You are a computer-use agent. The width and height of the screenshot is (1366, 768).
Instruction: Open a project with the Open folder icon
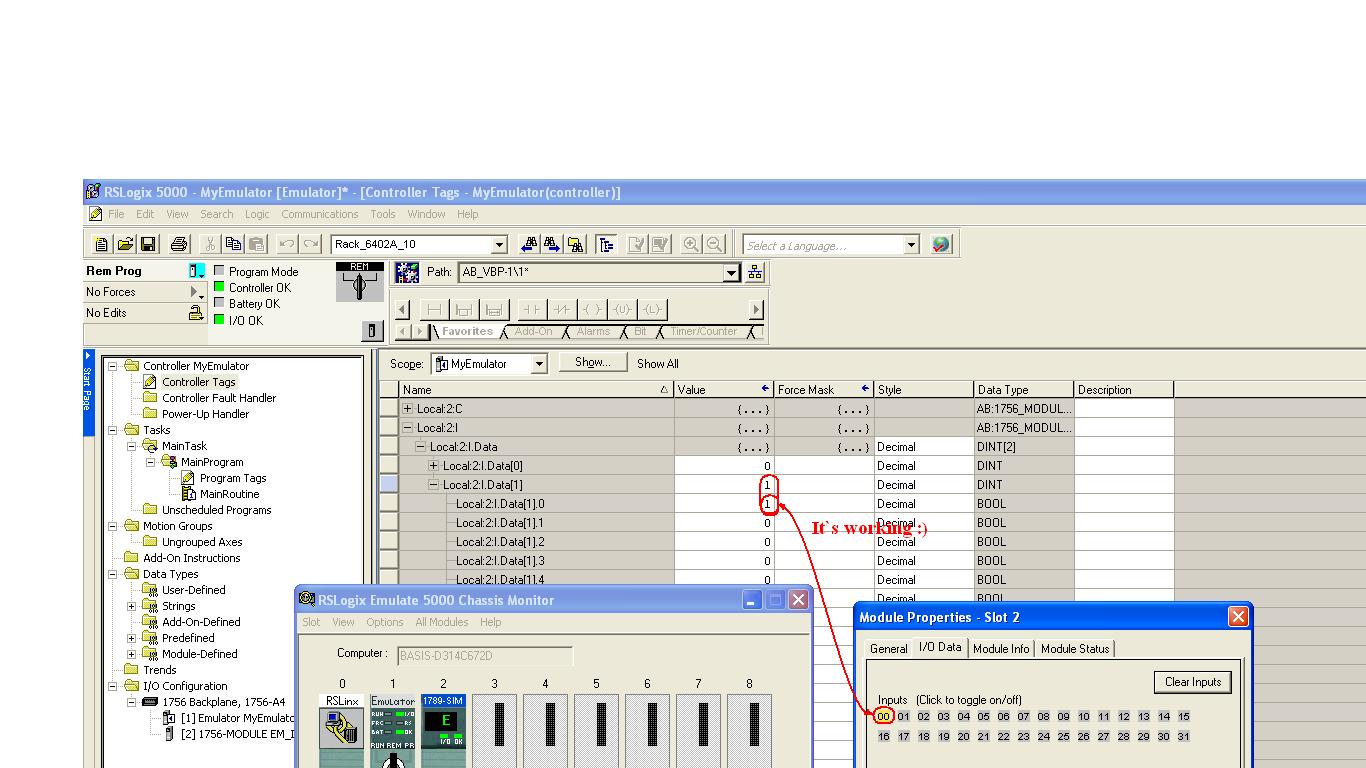click(125, 244)
